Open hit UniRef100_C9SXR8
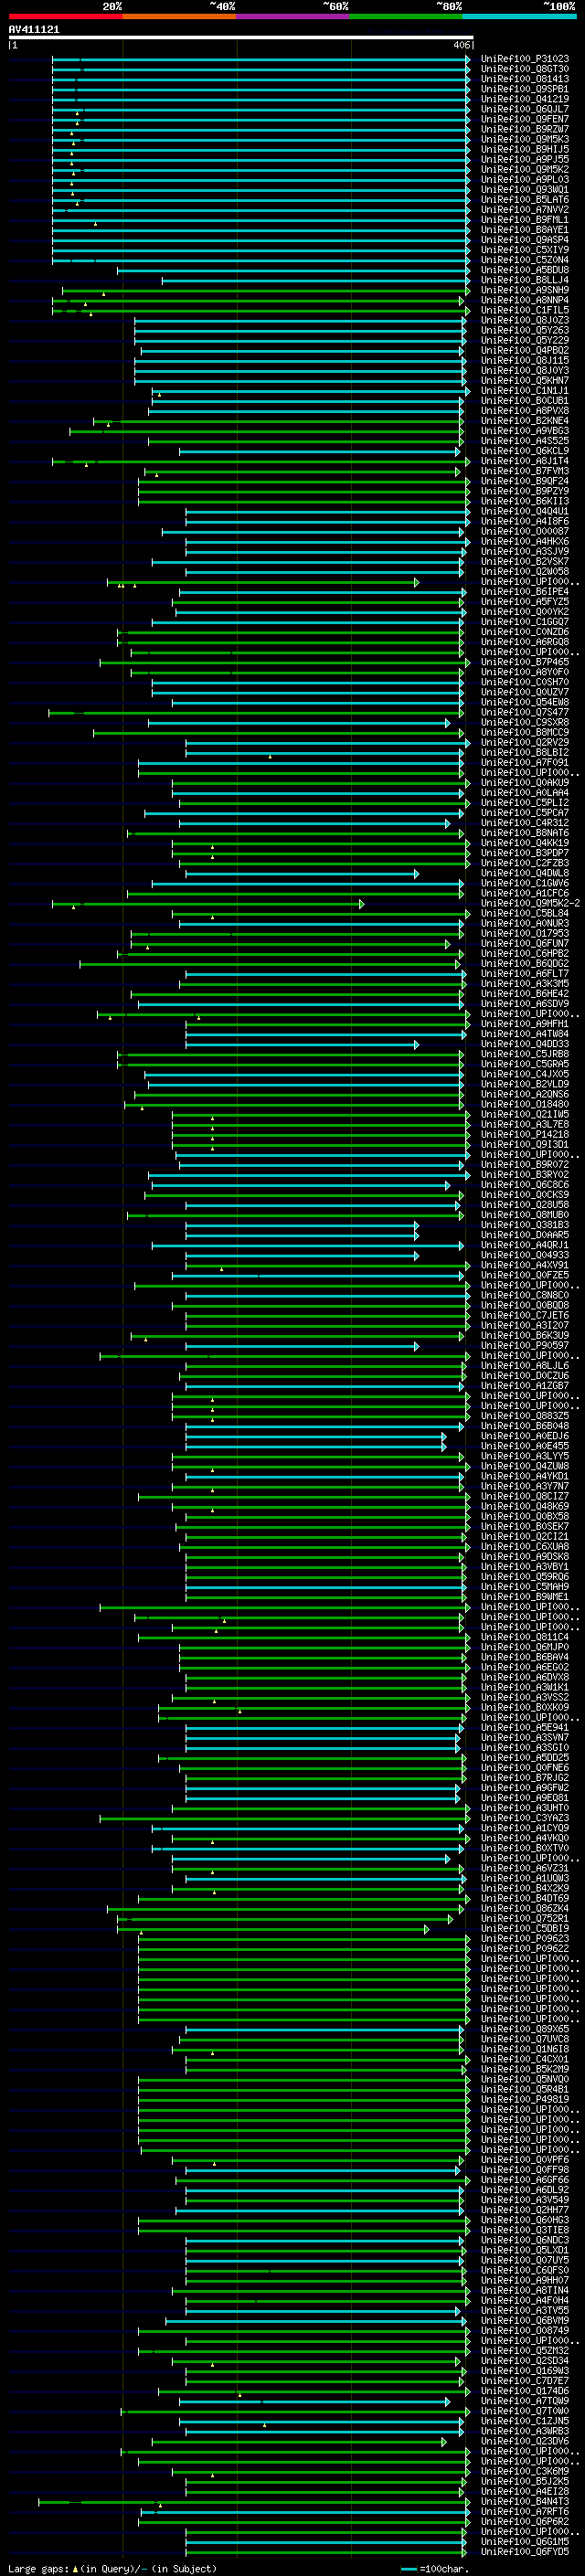 click(x=524, y=722)
